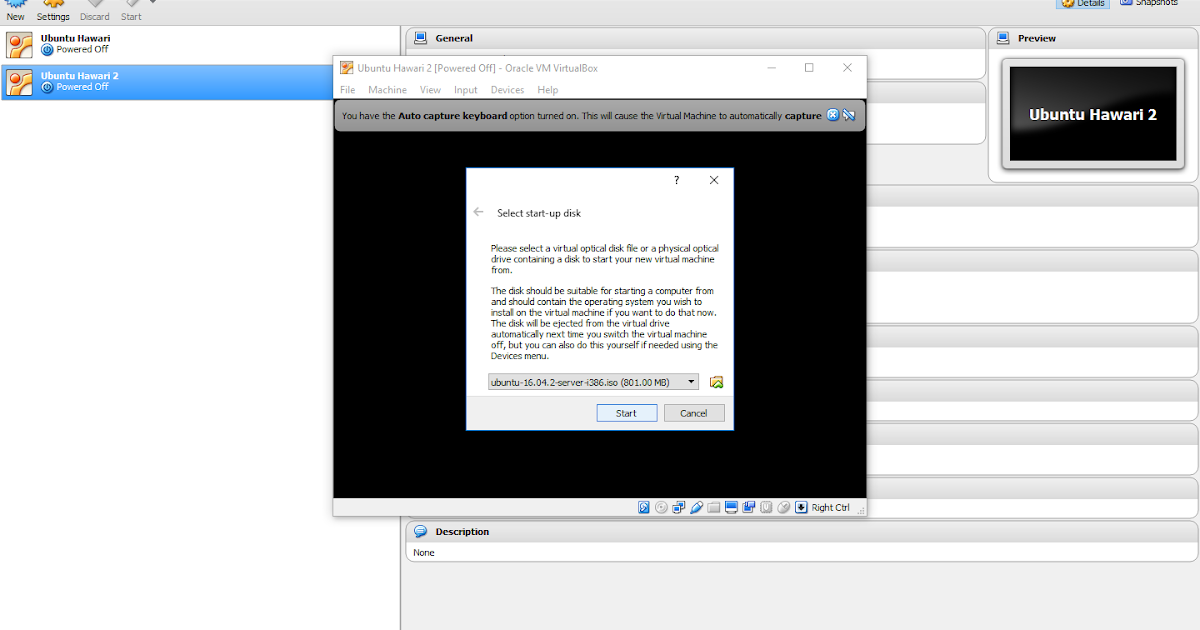The image size is (1200, 630).
Task: Click the Start button in the dialog
Action: [627, 413]
